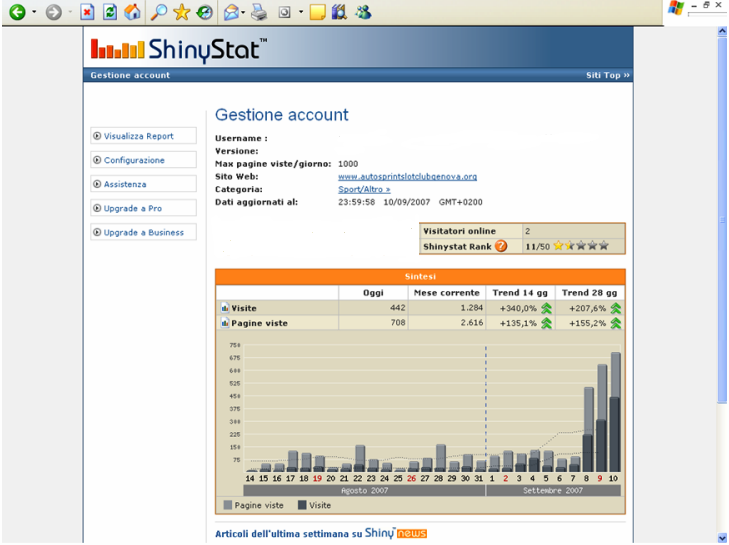Image resolution: width=729 pixels, height=545 pixels.
Task: Open History with the clock globe icon
Action: 205,12
